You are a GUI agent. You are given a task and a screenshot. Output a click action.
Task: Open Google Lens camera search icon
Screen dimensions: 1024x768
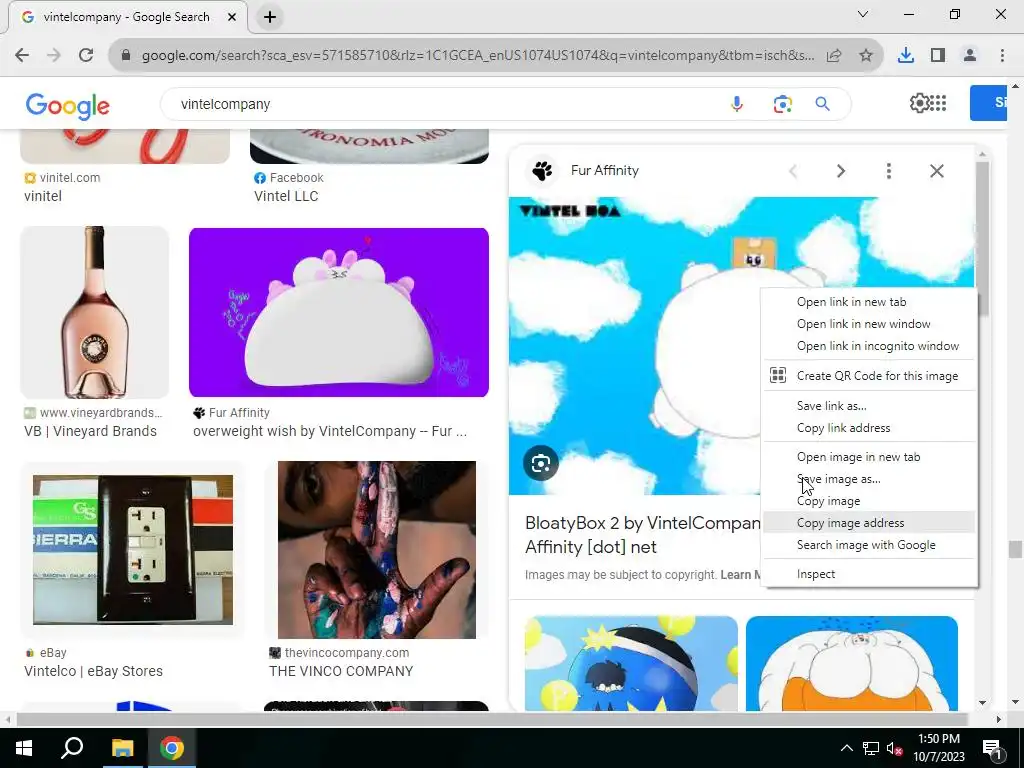coord(782,104)
